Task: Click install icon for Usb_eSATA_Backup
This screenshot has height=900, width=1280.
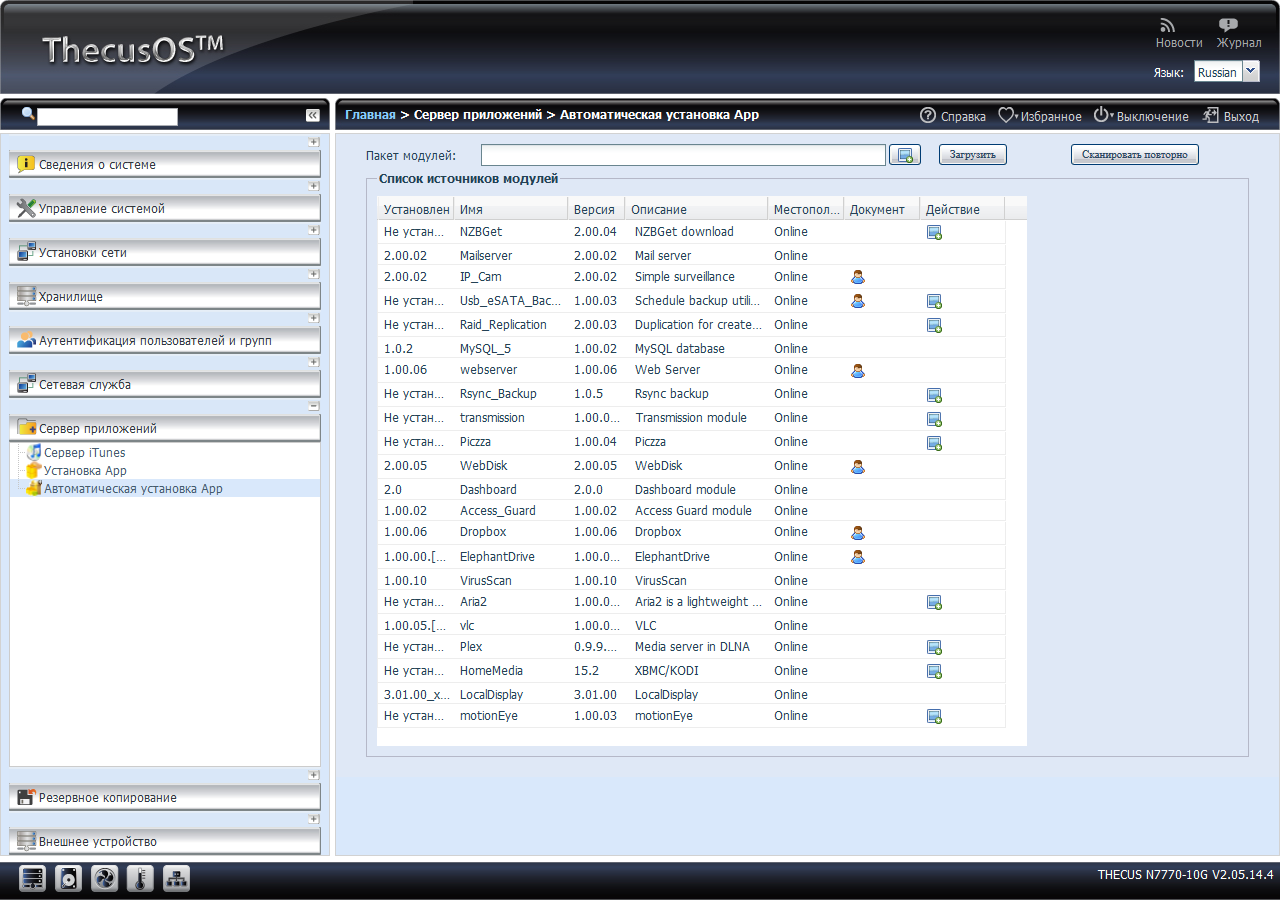Action: 934,301
